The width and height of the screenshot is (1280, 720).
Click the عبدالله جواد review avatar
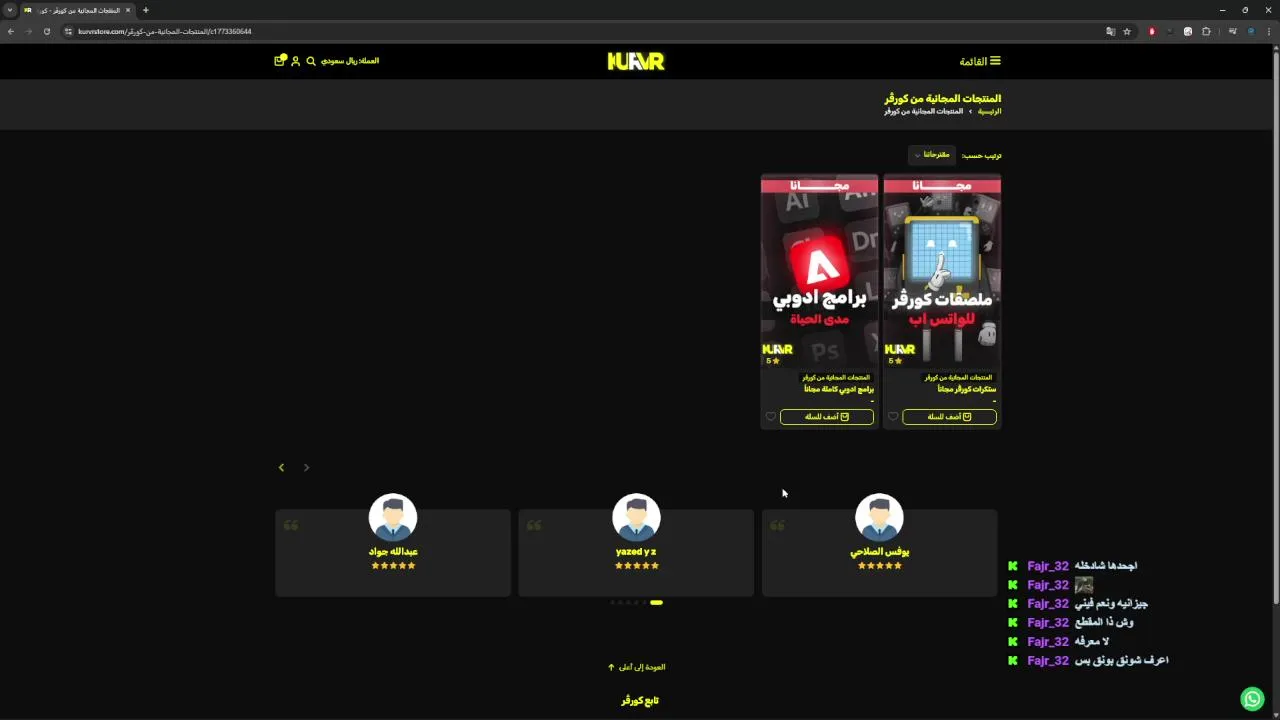click(x=393, y=518)
